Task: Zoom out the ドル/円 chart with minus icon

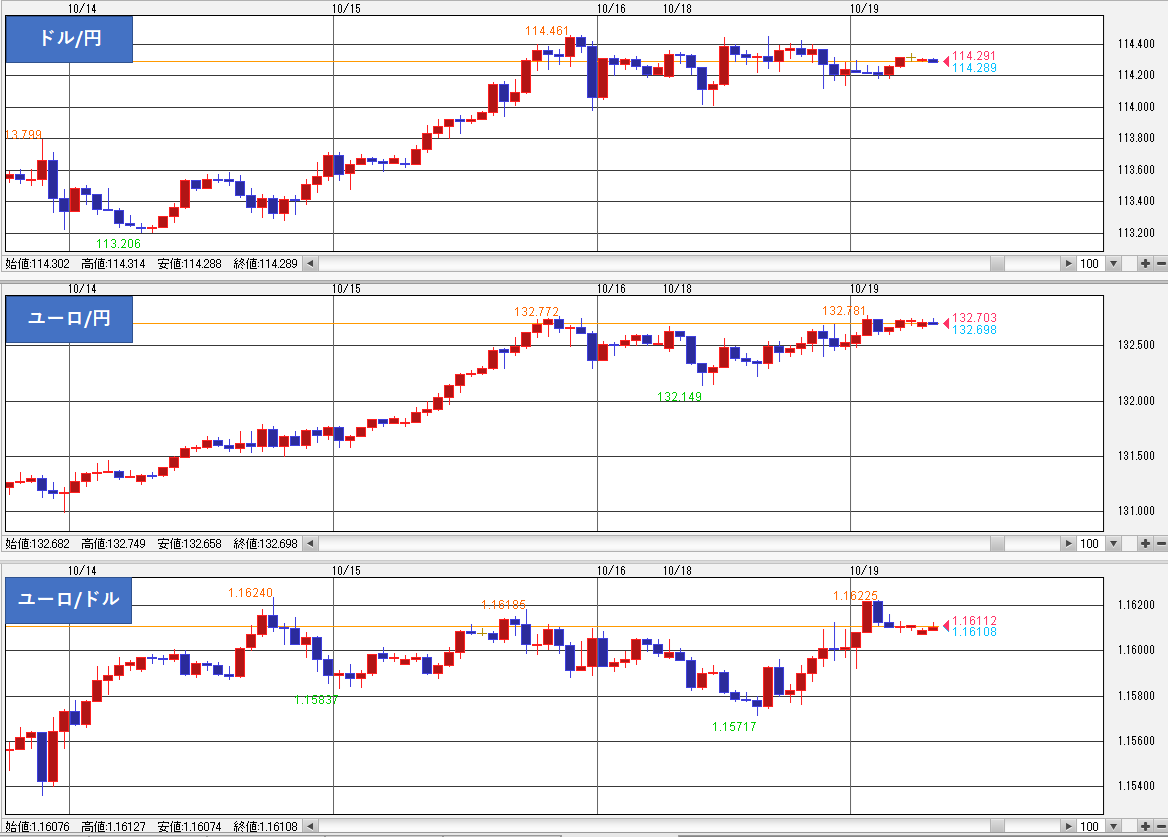Action: click(1161, 264)
